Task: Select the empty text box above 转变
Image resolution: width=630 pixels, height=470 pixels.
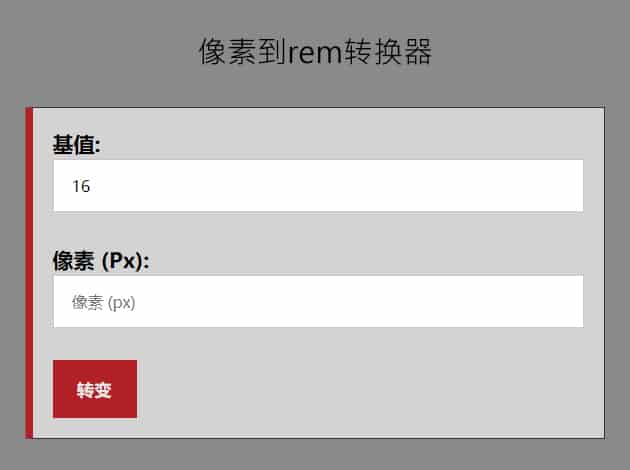Action: tap(318, 302)
